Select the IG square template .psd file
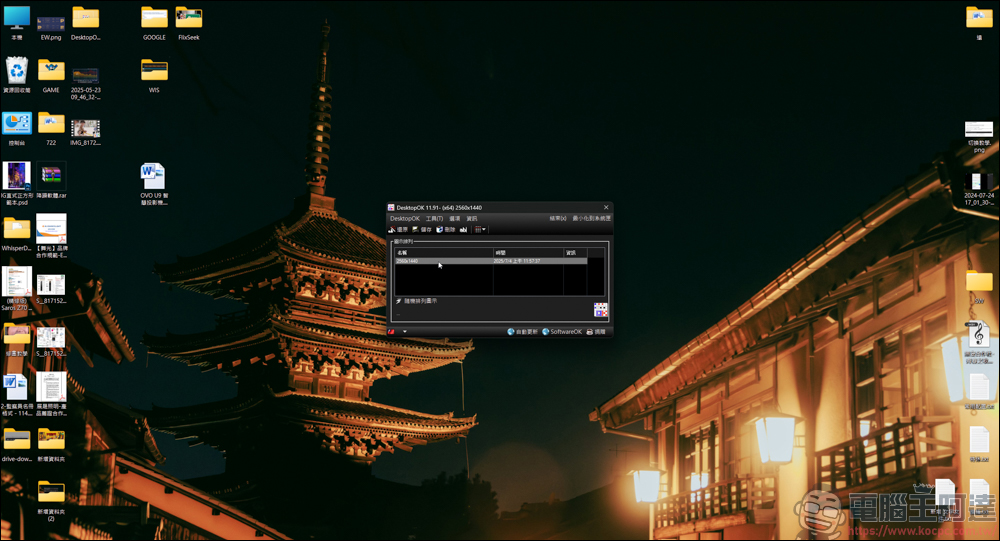The image size is (1000, 541). pos(16,183)
